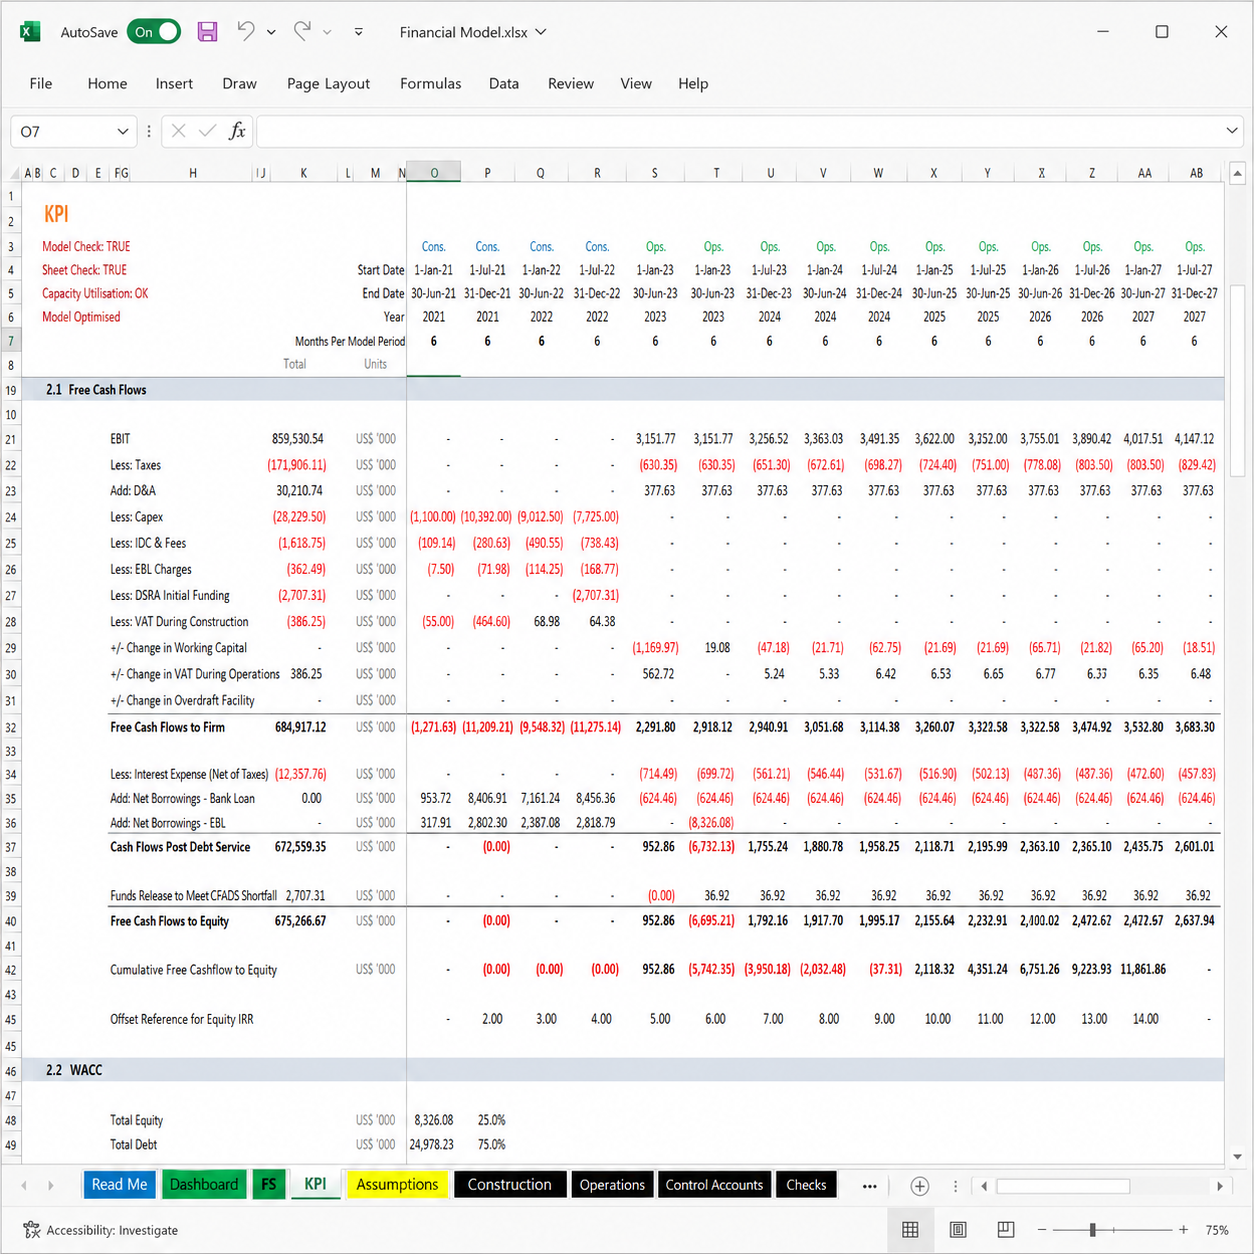Select column S header
Image resolution: width=1254 pixels, height=1254 pixels.
(x=655, y=172)
